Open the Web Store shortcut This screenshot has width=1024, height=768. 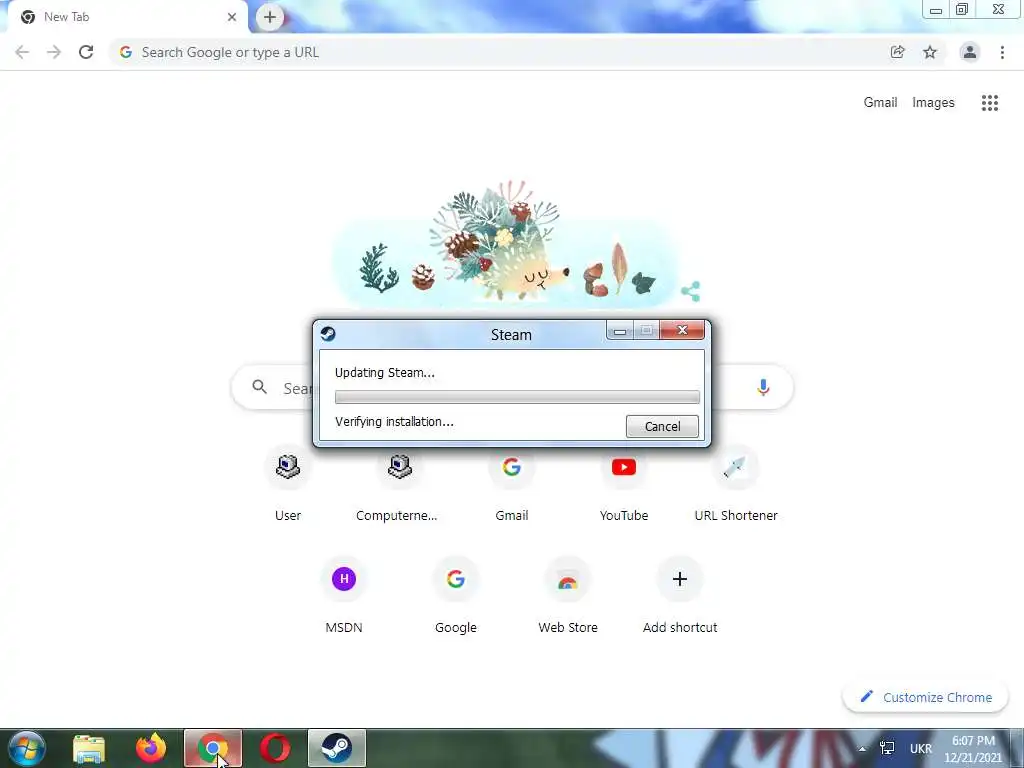[568, 596]
